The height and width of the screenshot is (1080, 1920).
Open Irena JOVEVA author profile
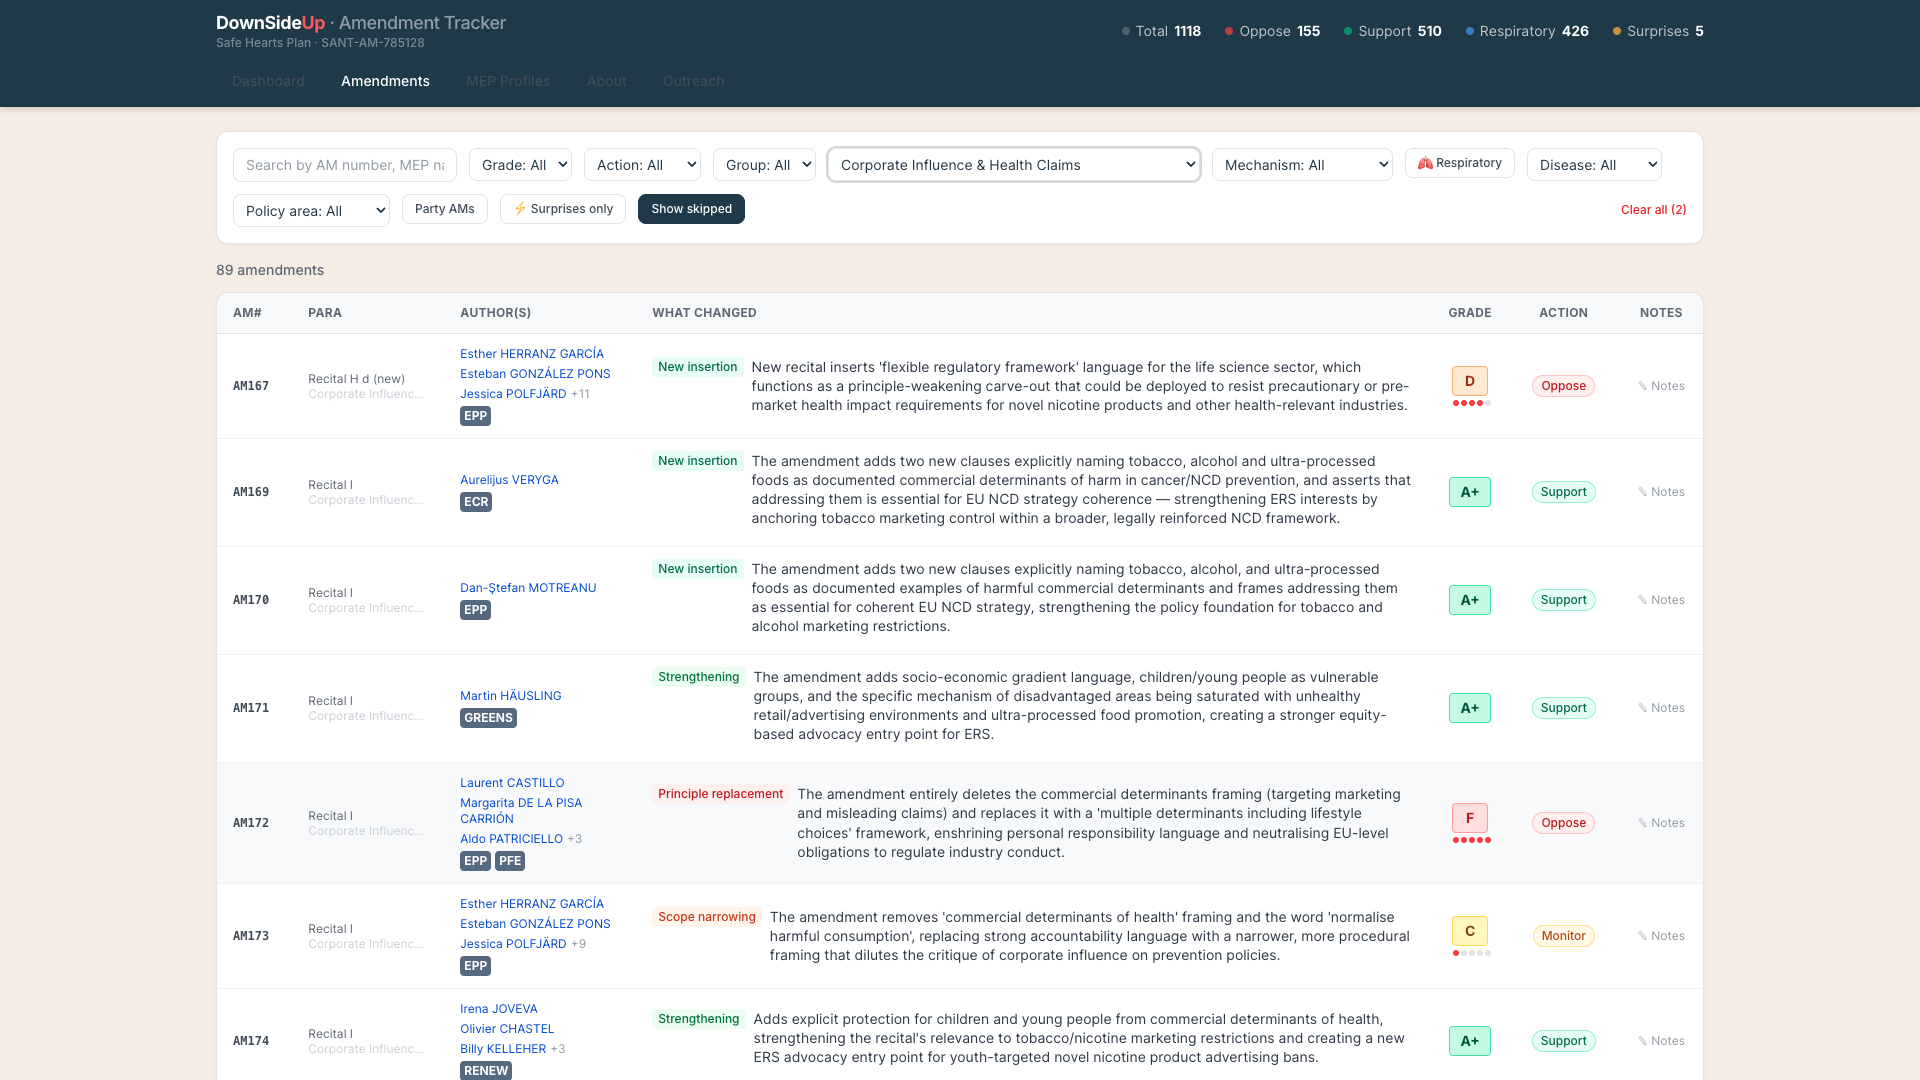coord(499,1009)
